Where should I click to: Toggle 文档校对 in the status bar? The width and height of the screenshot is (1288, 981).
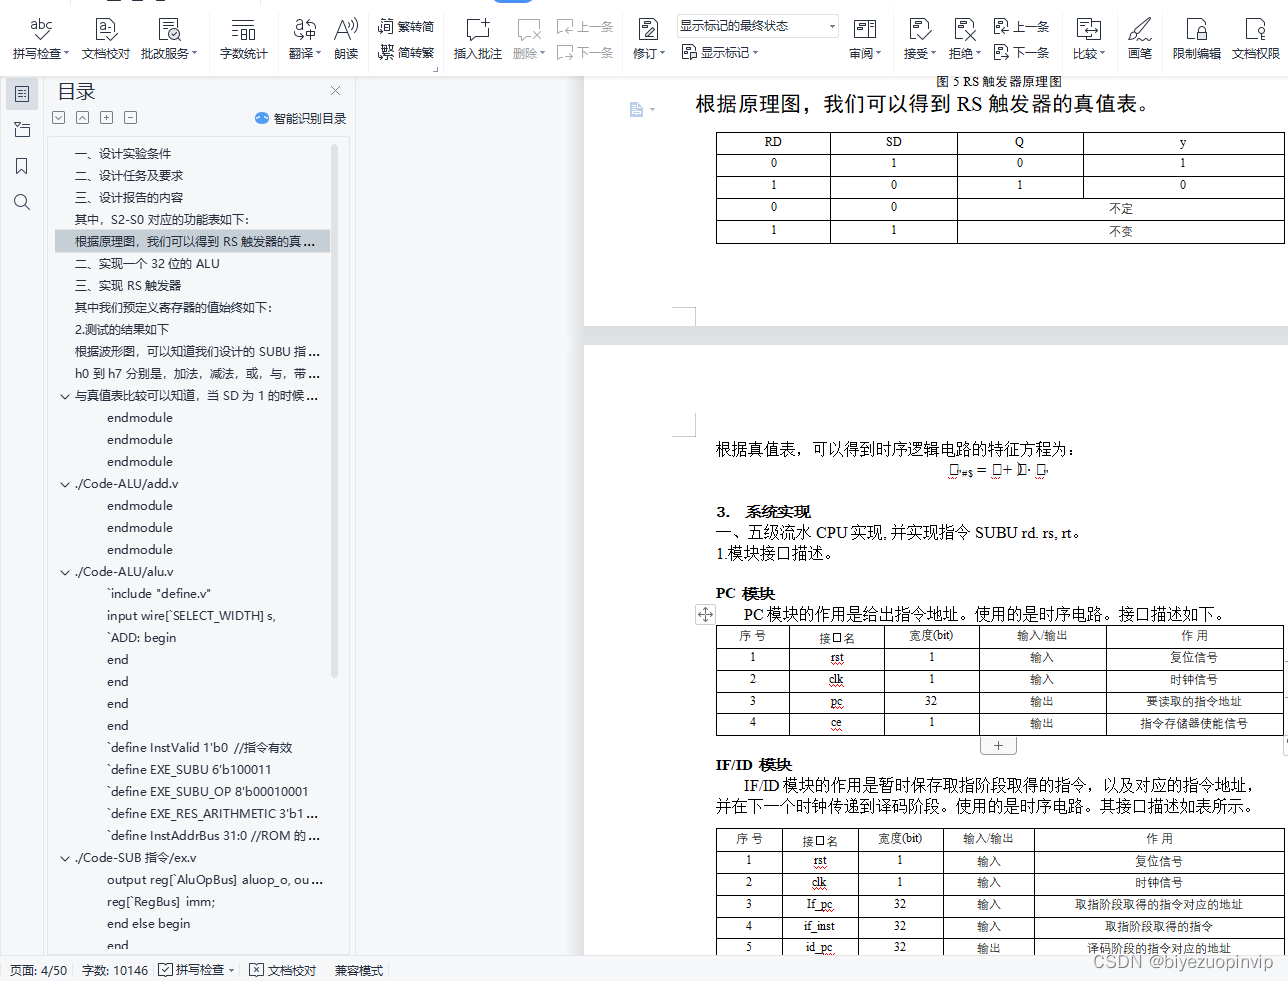tap(282, 970)
